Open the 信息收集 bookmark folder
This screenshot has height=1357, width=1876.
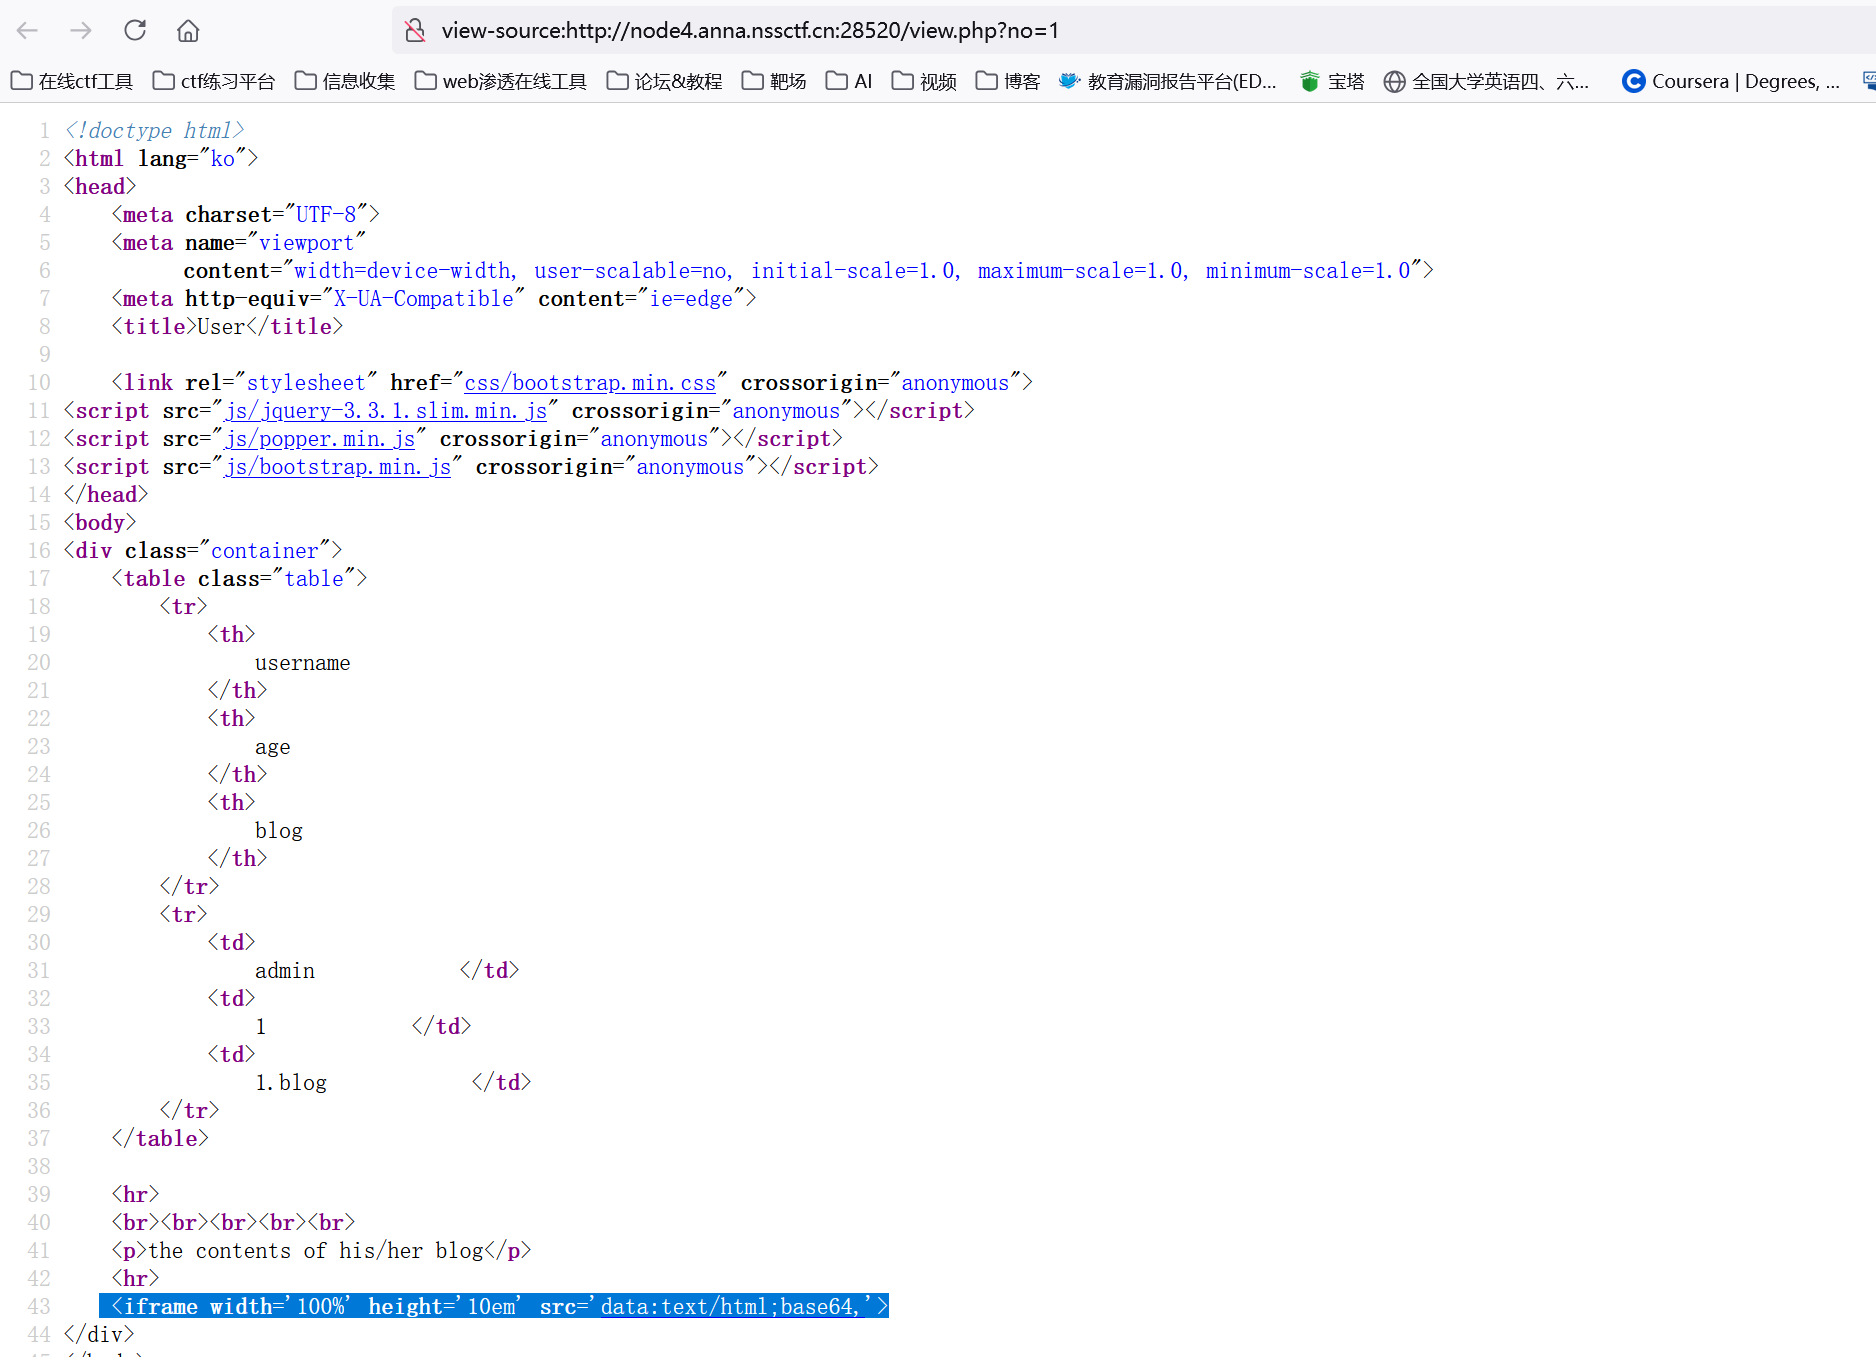point(345,81)
